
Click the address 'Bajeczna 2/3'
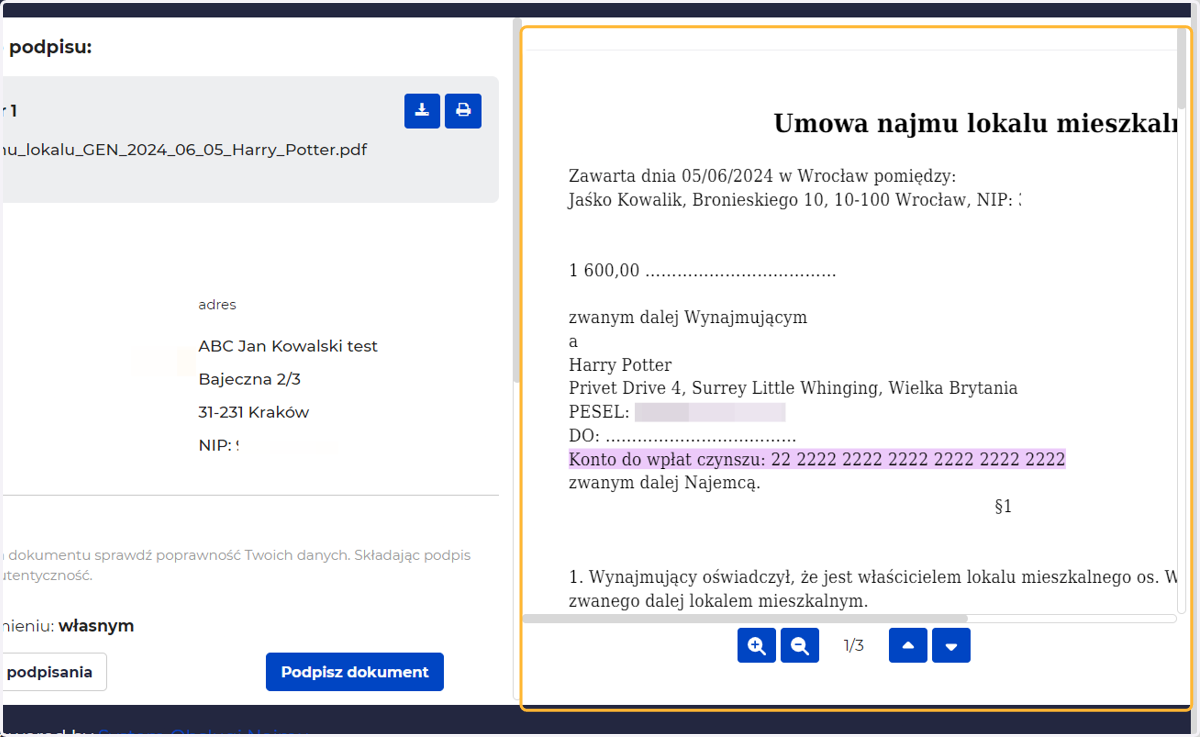(250, 379)
